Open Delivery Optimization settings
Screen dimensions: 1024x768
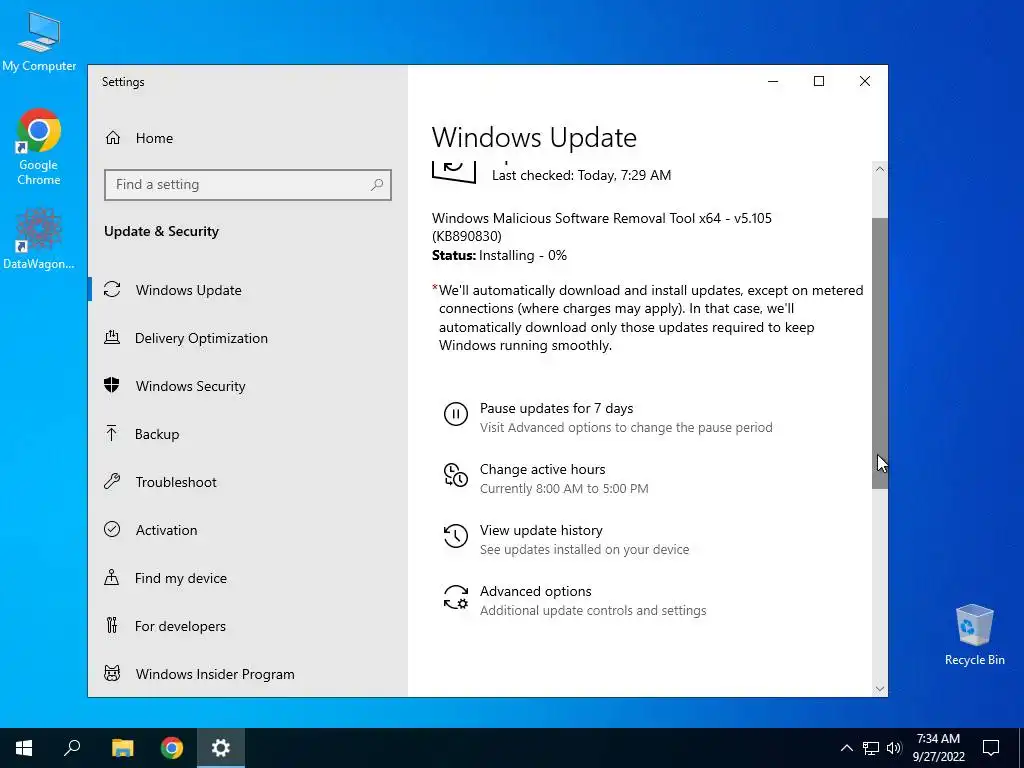[x=248, y=338]
